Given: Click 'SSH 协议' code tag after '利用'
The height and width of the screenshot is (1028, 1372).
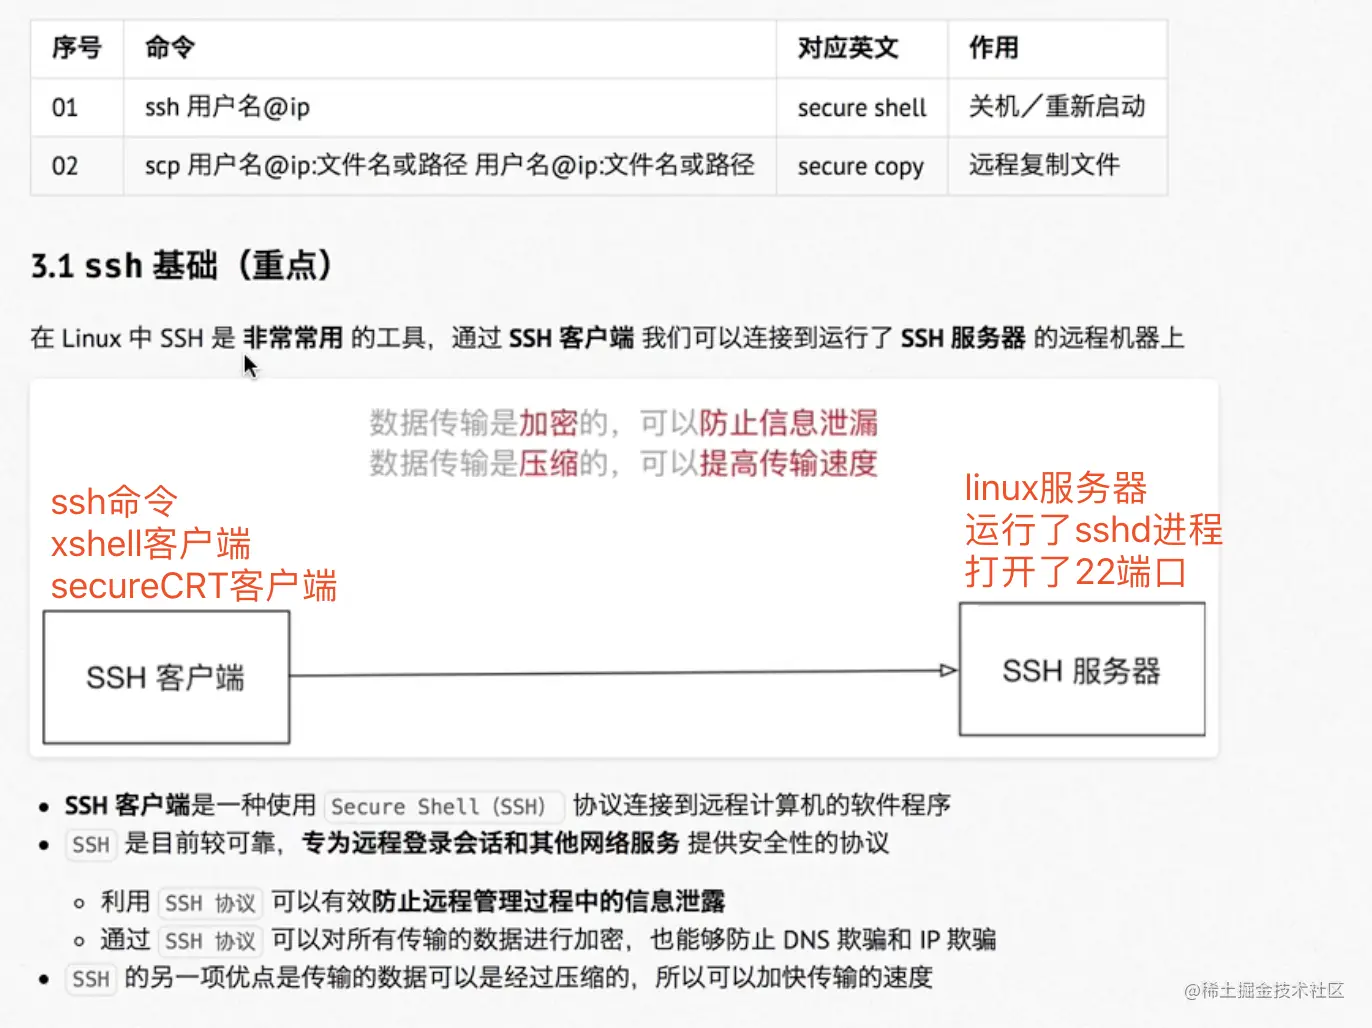Looking at the screenshot, I should click(210, 903).
